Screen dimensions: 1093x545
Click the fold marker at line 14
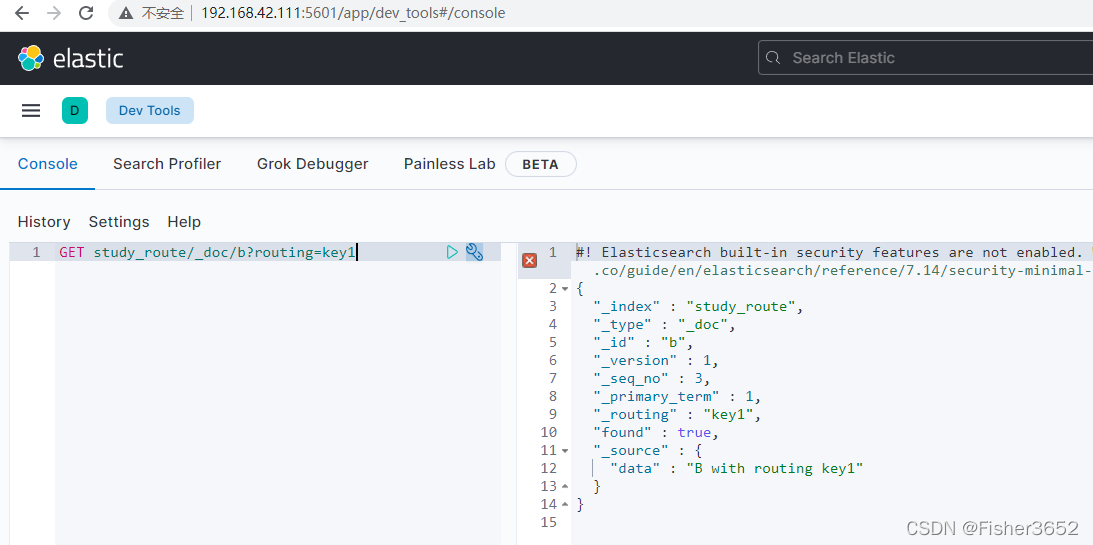click(565, 505)
